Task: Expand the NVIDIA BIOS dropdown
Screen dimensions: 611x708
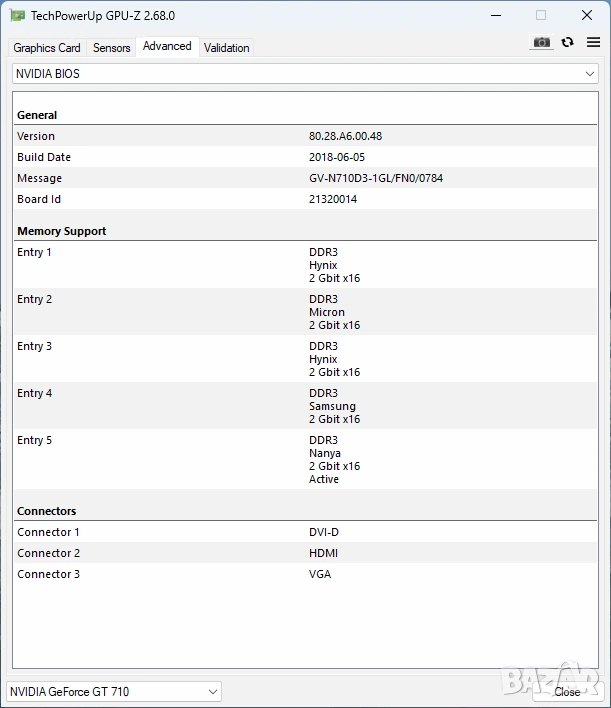Action: [304, 74]
